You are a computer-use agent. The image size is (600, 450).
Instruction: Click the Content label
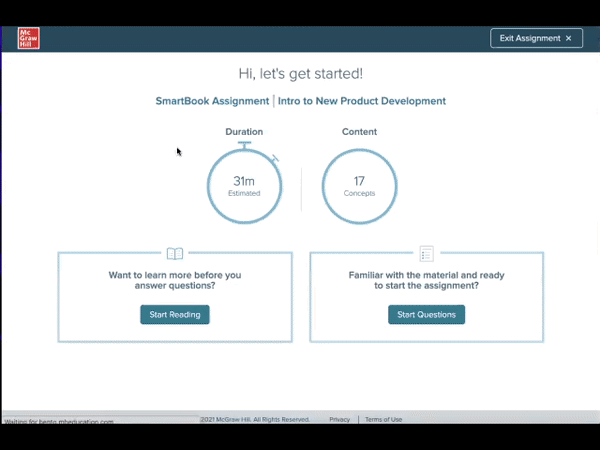click(x=359, y=131)
